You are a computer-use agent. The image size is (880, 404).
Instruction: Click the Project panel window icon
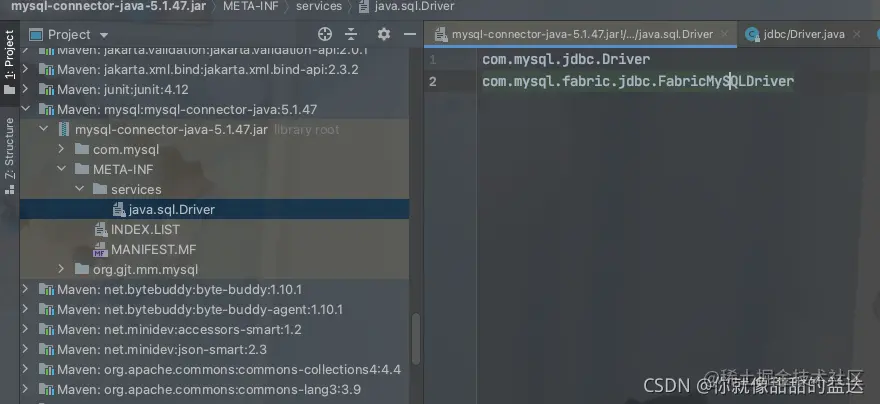click(x=35, y=35)
